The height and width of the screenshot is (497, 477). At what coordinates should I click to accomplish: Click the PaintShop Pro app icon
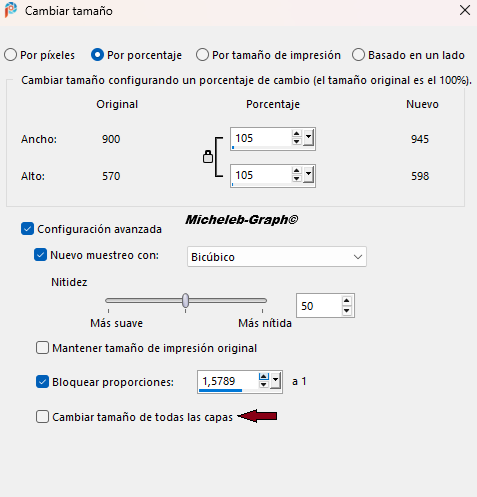11,10
